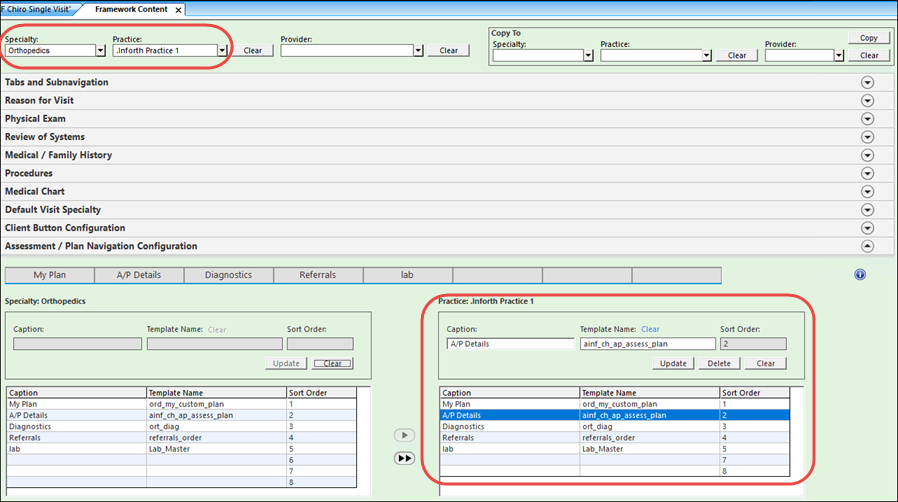898x502 pixels.
Task: Click Template Name column header in Specialty table
Action: (x=216, y=393)
